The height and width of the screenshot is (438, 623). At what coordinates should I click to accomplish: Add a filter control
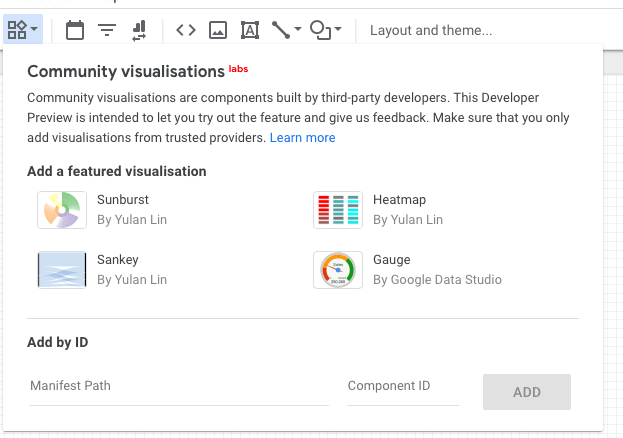point(107,30)
